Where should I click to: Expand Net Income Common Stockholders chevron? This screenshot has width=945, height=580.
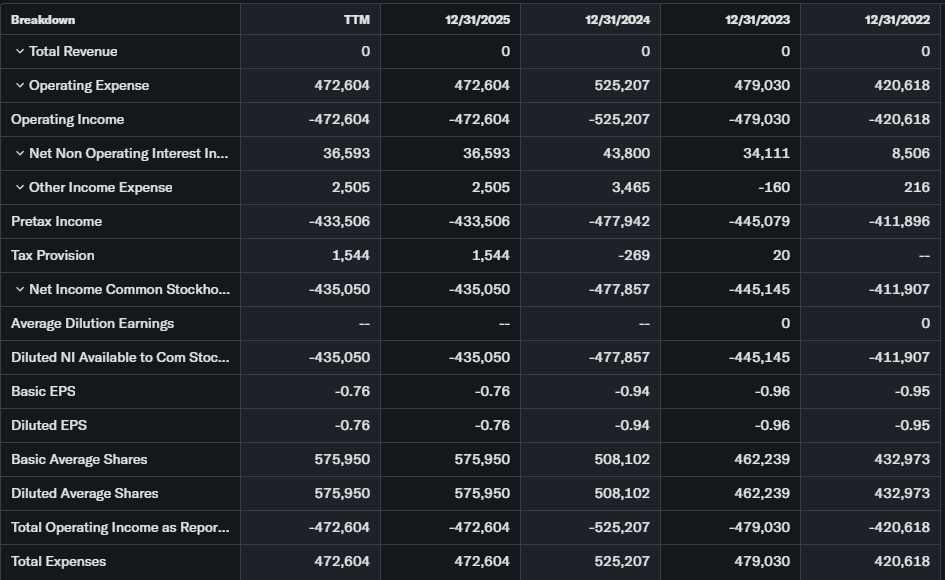point(20,290)
